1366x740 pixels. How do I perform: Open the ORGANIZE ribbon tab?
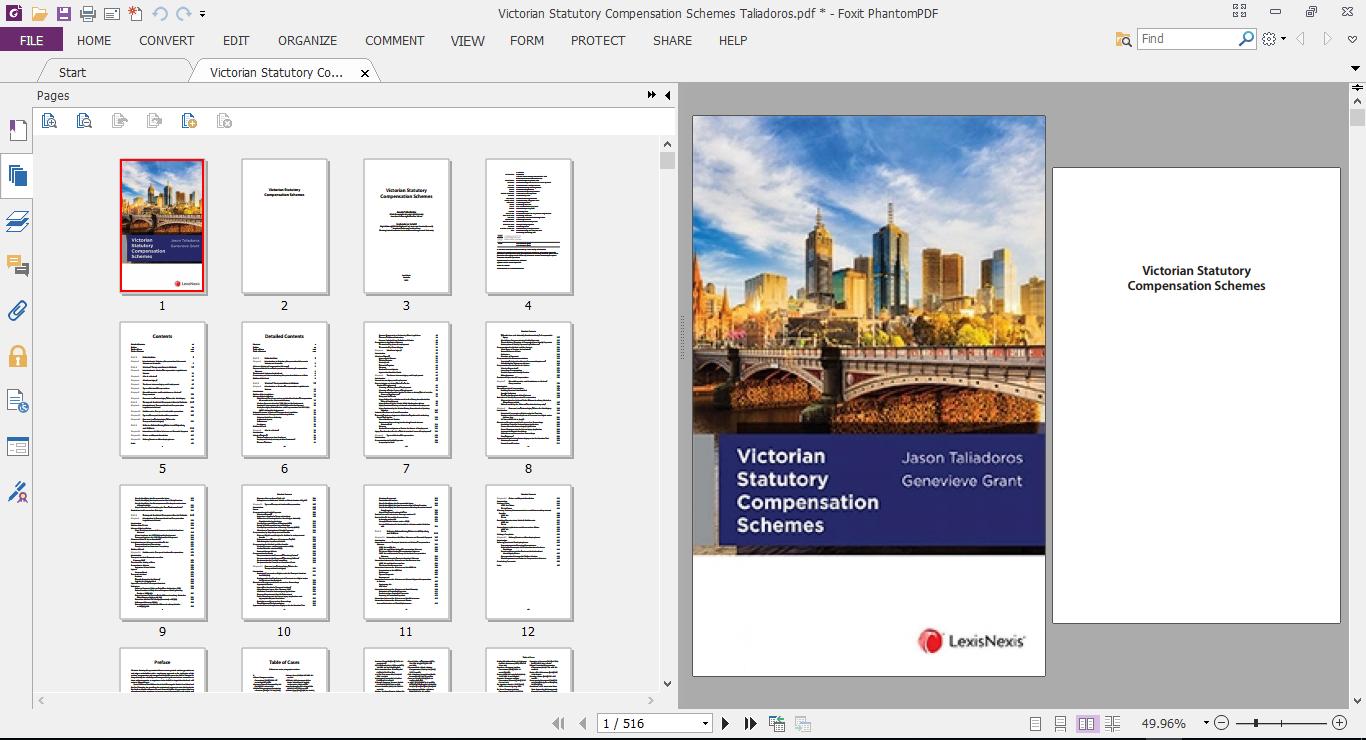(x=307, y=40)
